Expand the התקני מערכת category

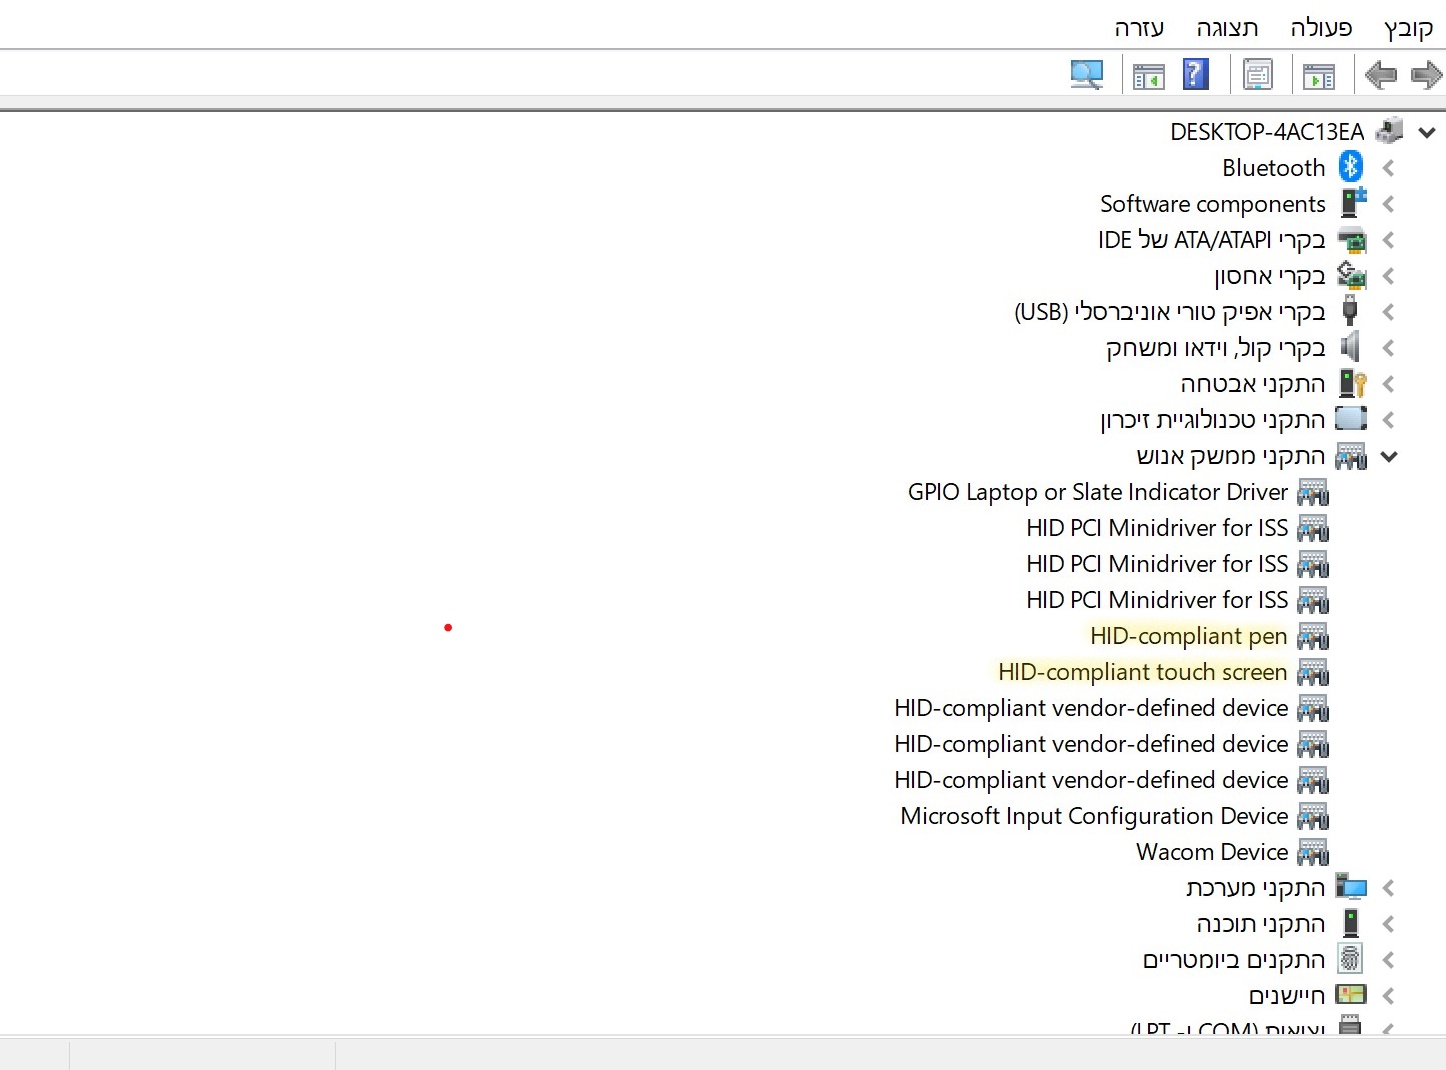pos(1388,888)
